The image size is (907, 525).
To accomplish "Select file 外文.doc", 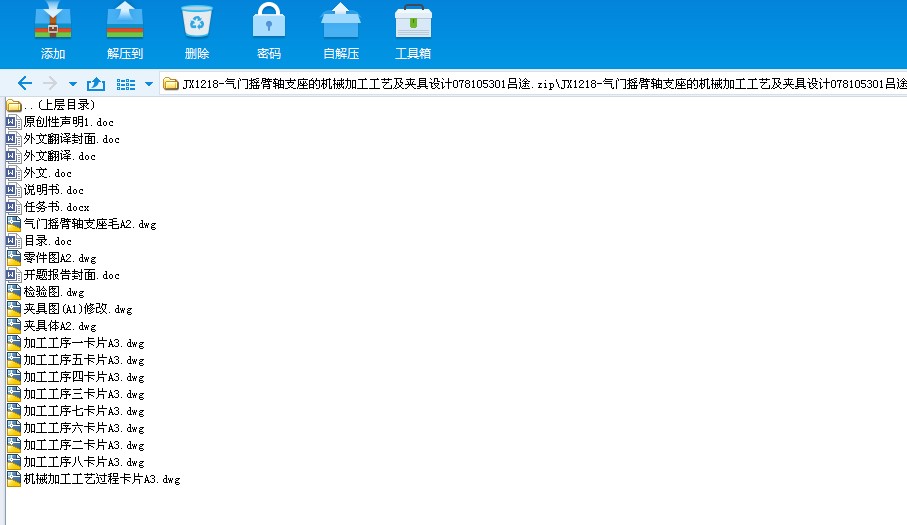I will point(39,173).
